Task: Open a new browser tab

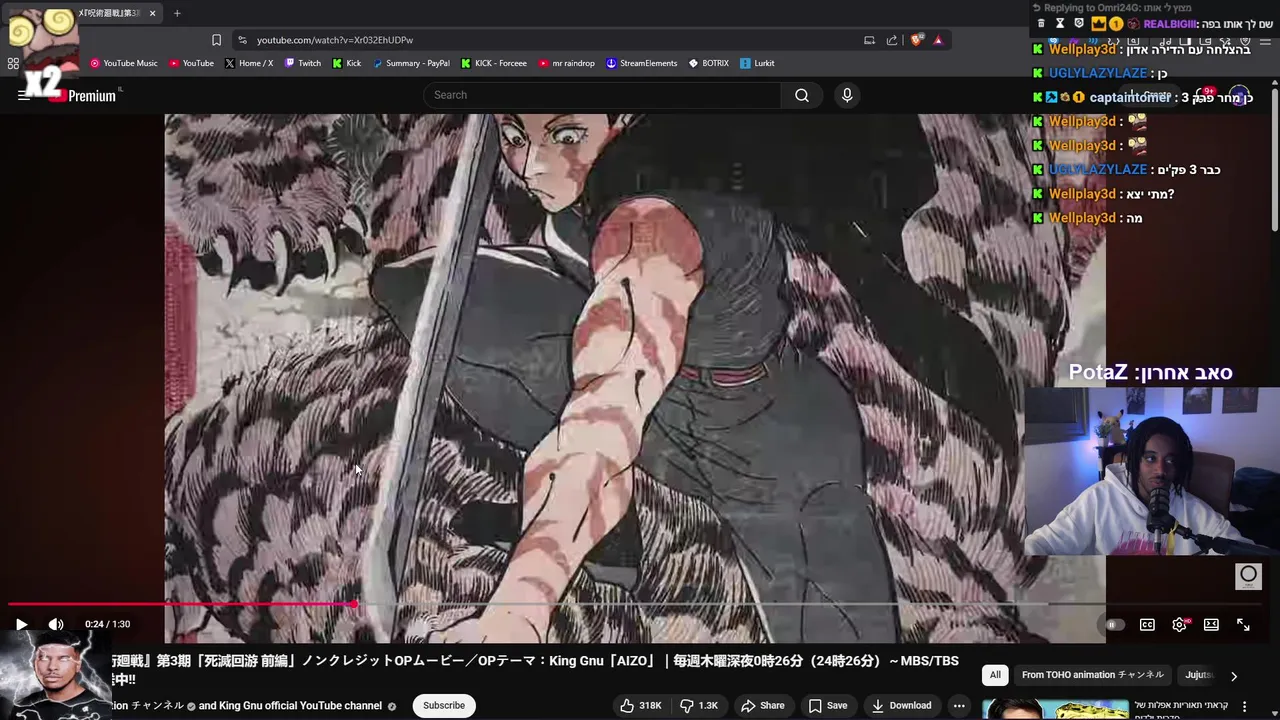Action: coord(177,13)
